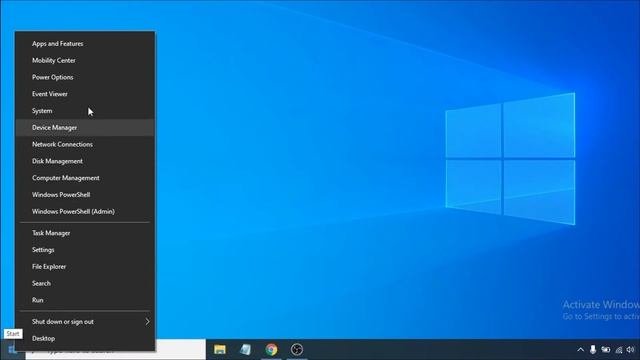Choose Network Connections

tap(85, 144)
